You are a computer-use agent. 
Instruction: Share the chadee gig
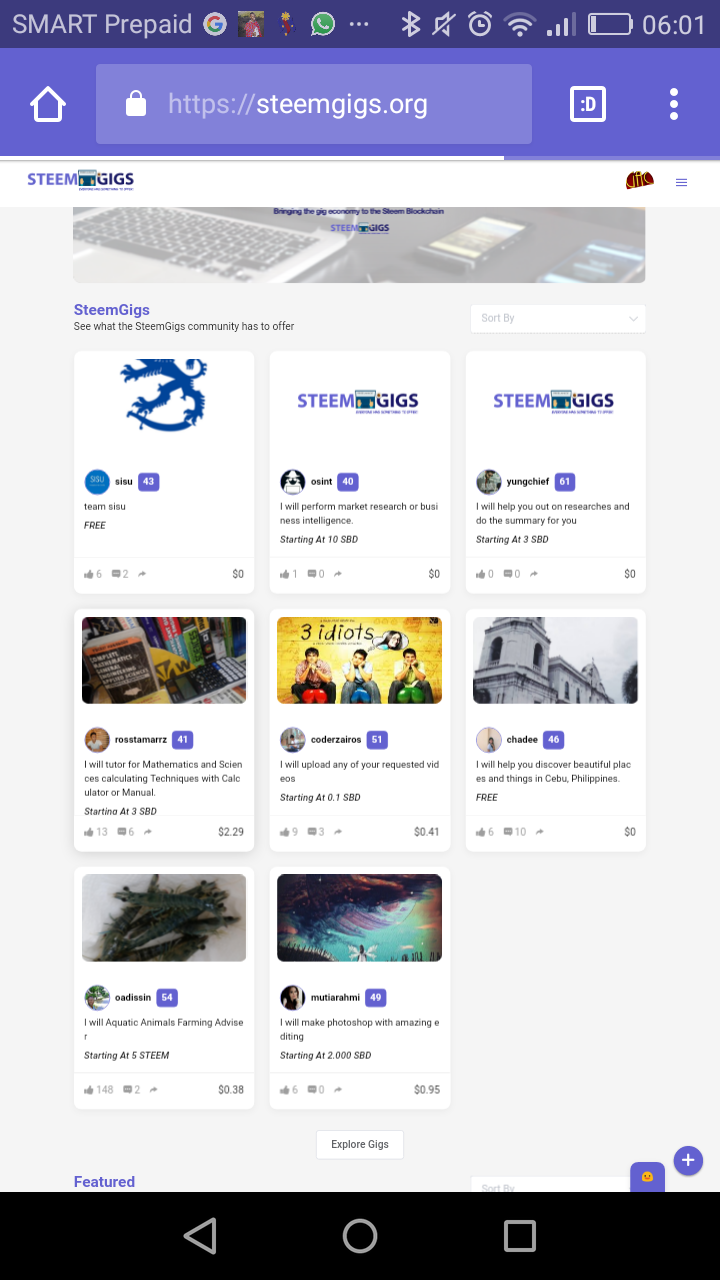click(x=540, y=832)
